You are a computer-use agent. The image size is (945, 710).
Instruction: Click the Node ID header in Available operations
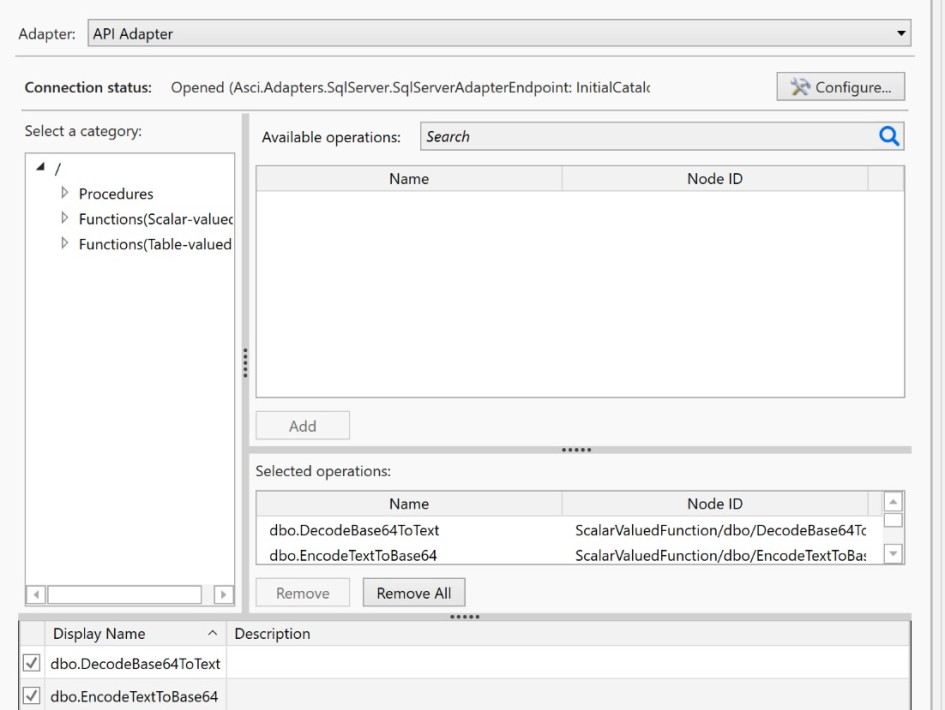(714, 179)
